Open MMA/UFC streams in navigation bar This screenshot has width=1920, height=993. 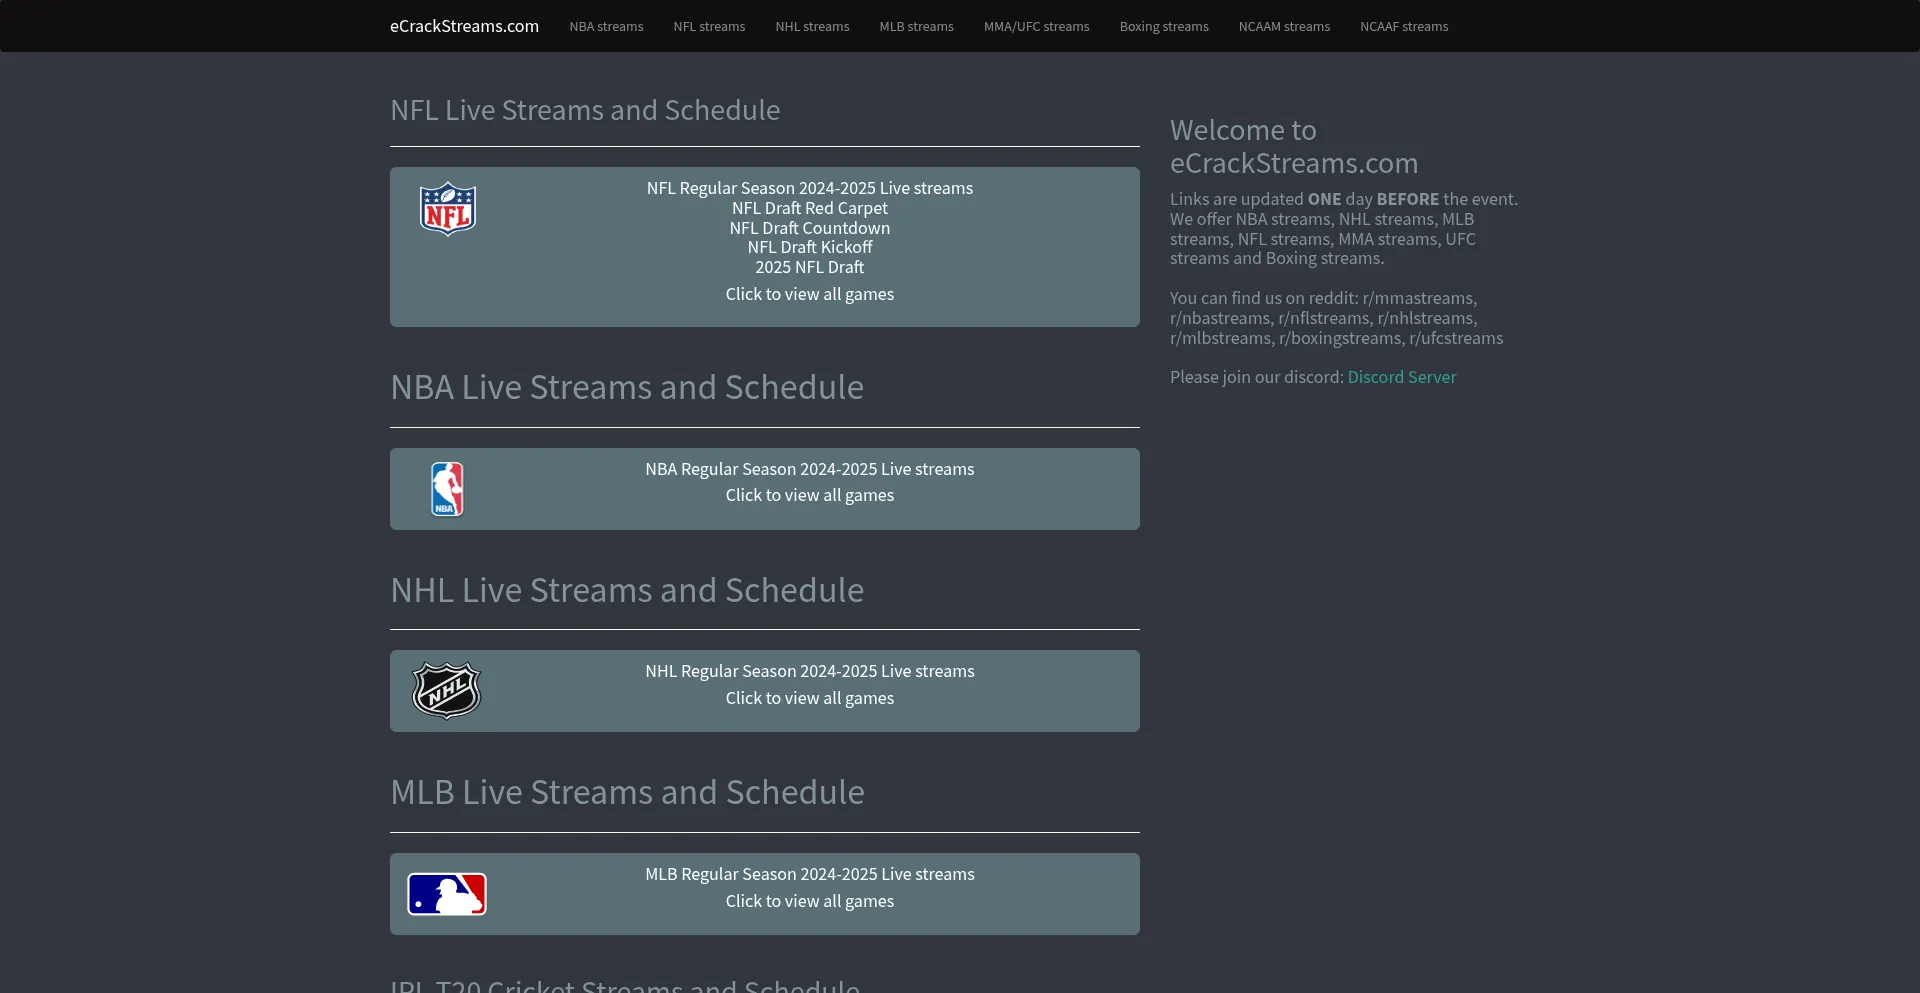pos(1036,26)
